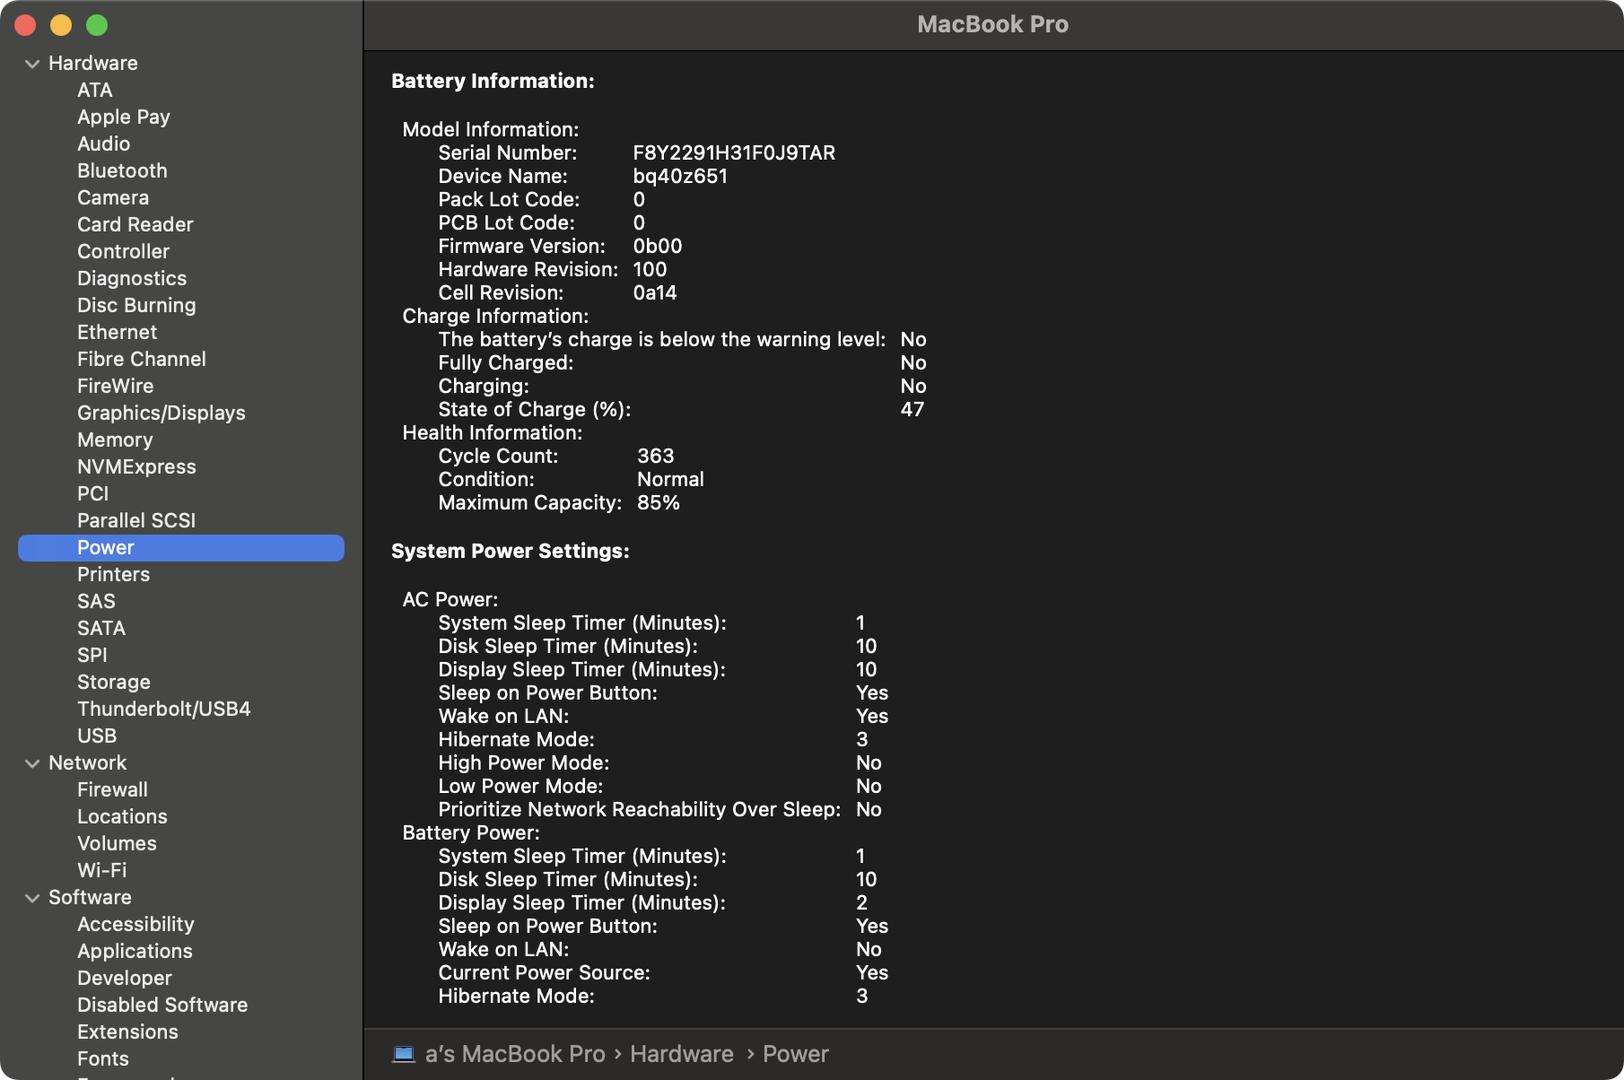Click the Condition value Normal
The width and height of the screenshot is (1624, 1080).
point(670,480)
